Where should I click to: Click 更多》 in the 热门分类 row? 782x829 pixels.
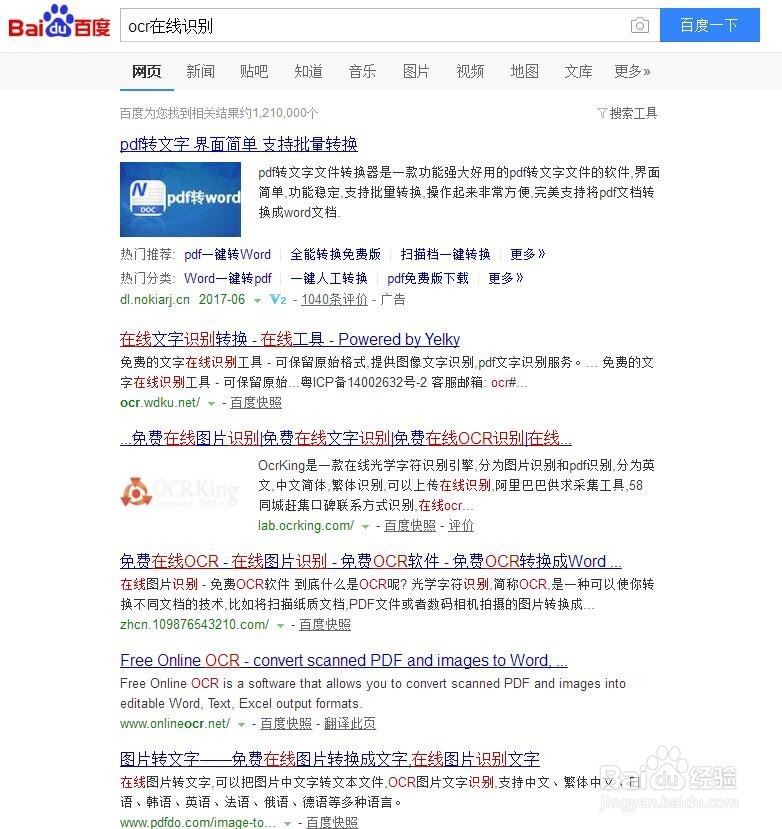click(x=505, y=278)
